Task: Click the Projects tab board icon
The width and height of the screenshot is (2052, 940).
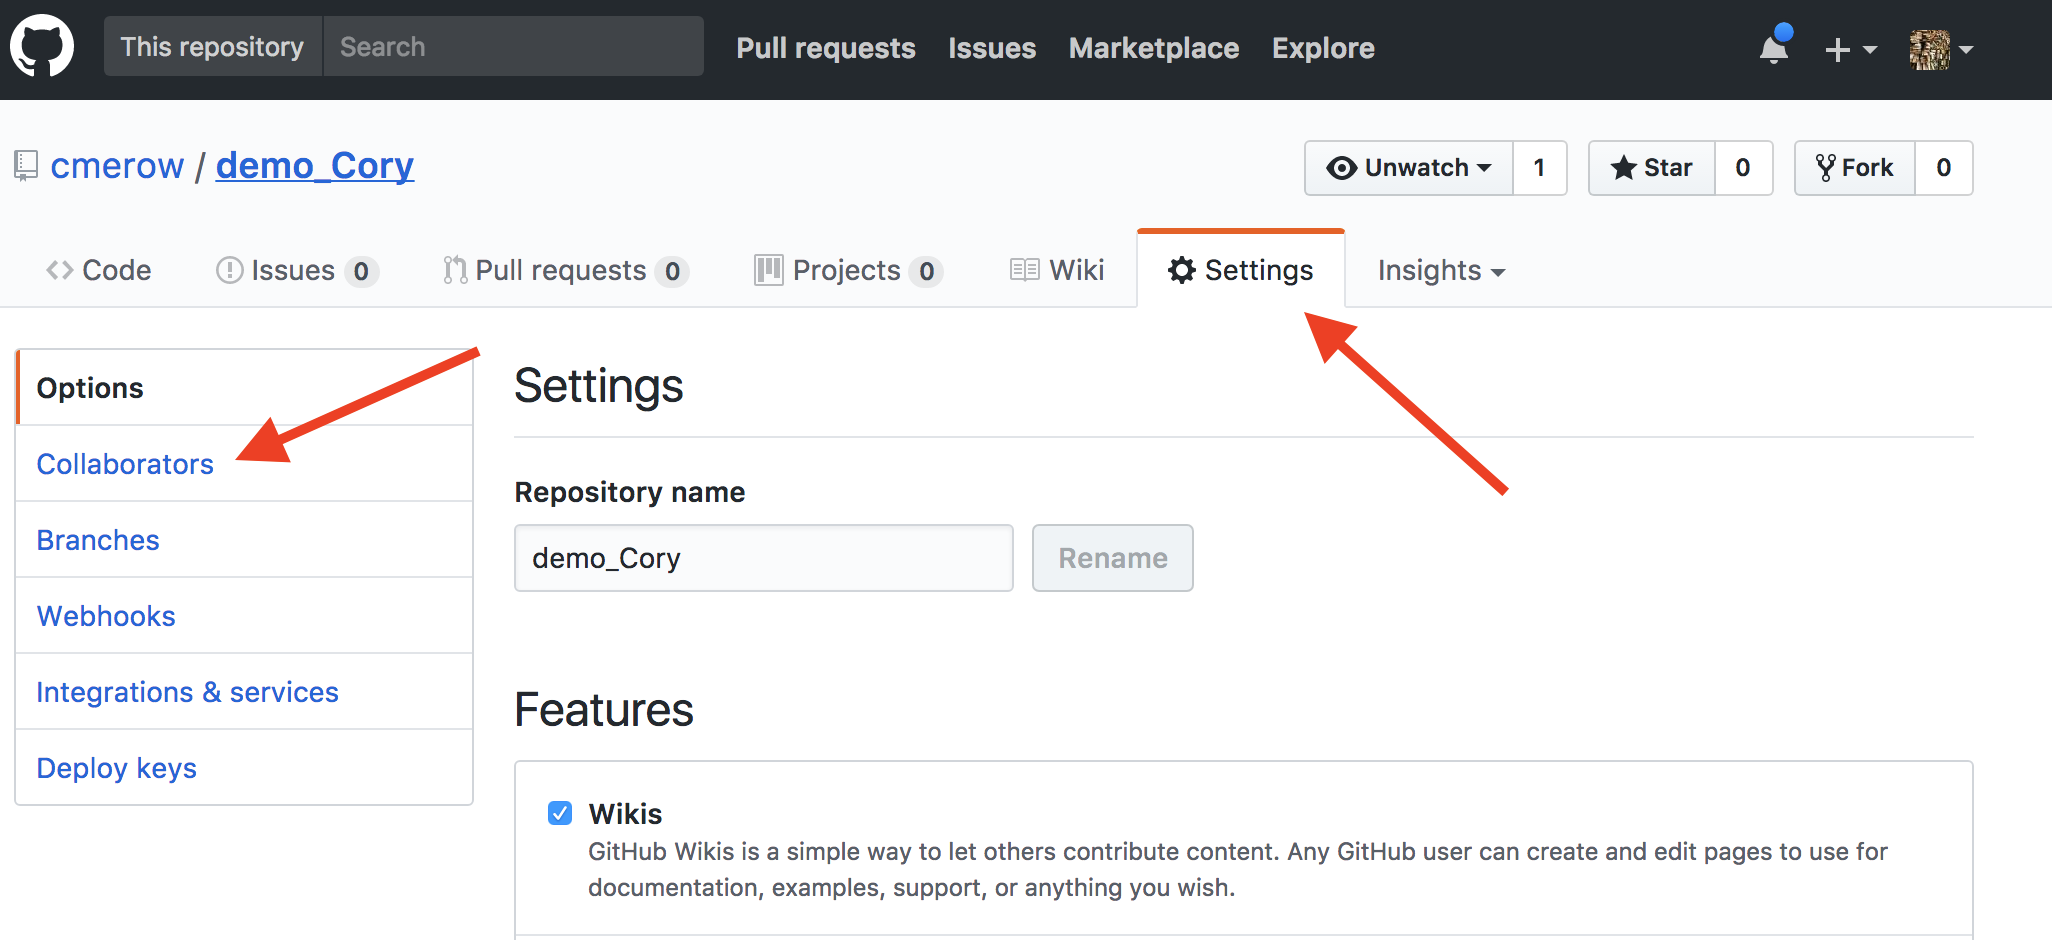Action: coord(769,270)
